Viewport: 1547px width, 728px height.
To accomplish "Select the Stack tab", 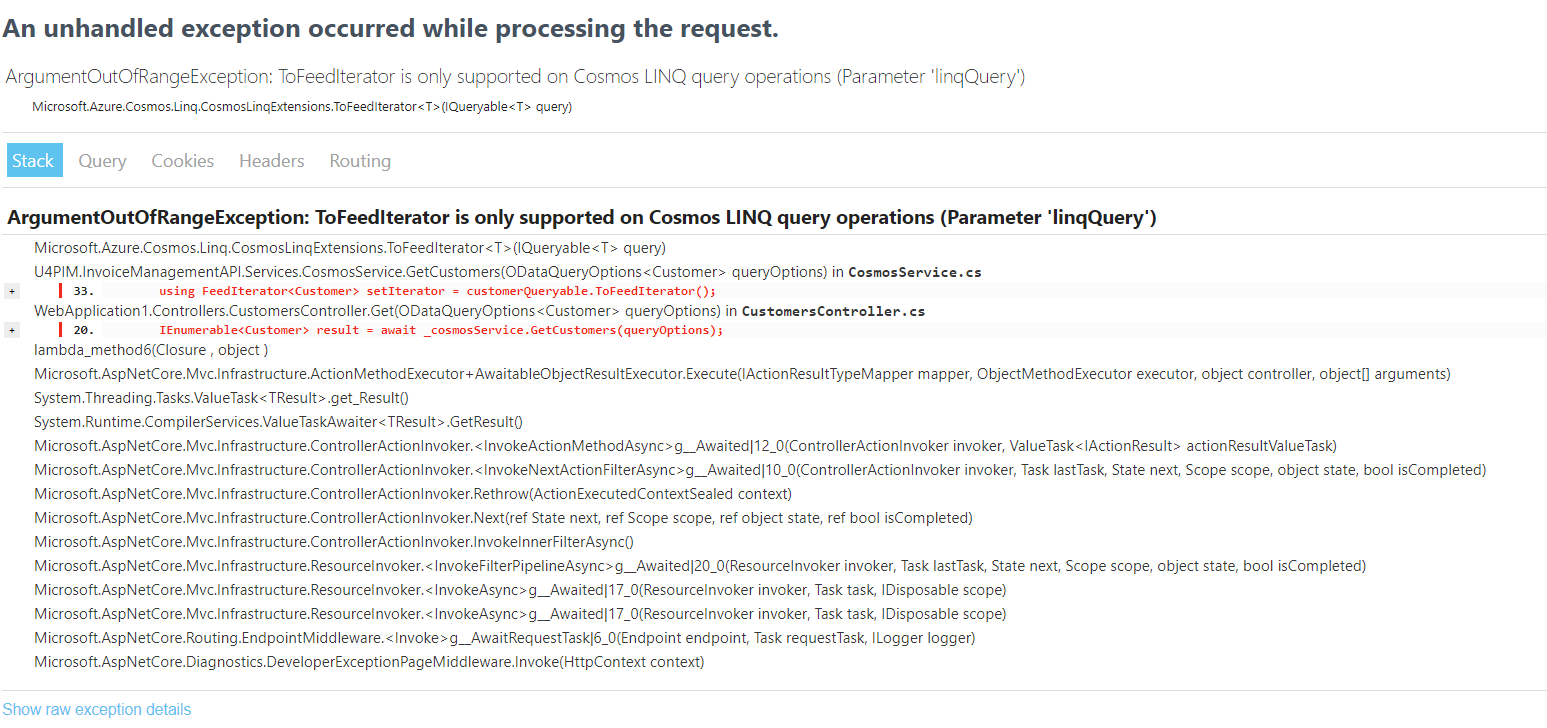I will click(x=34, y=160).
